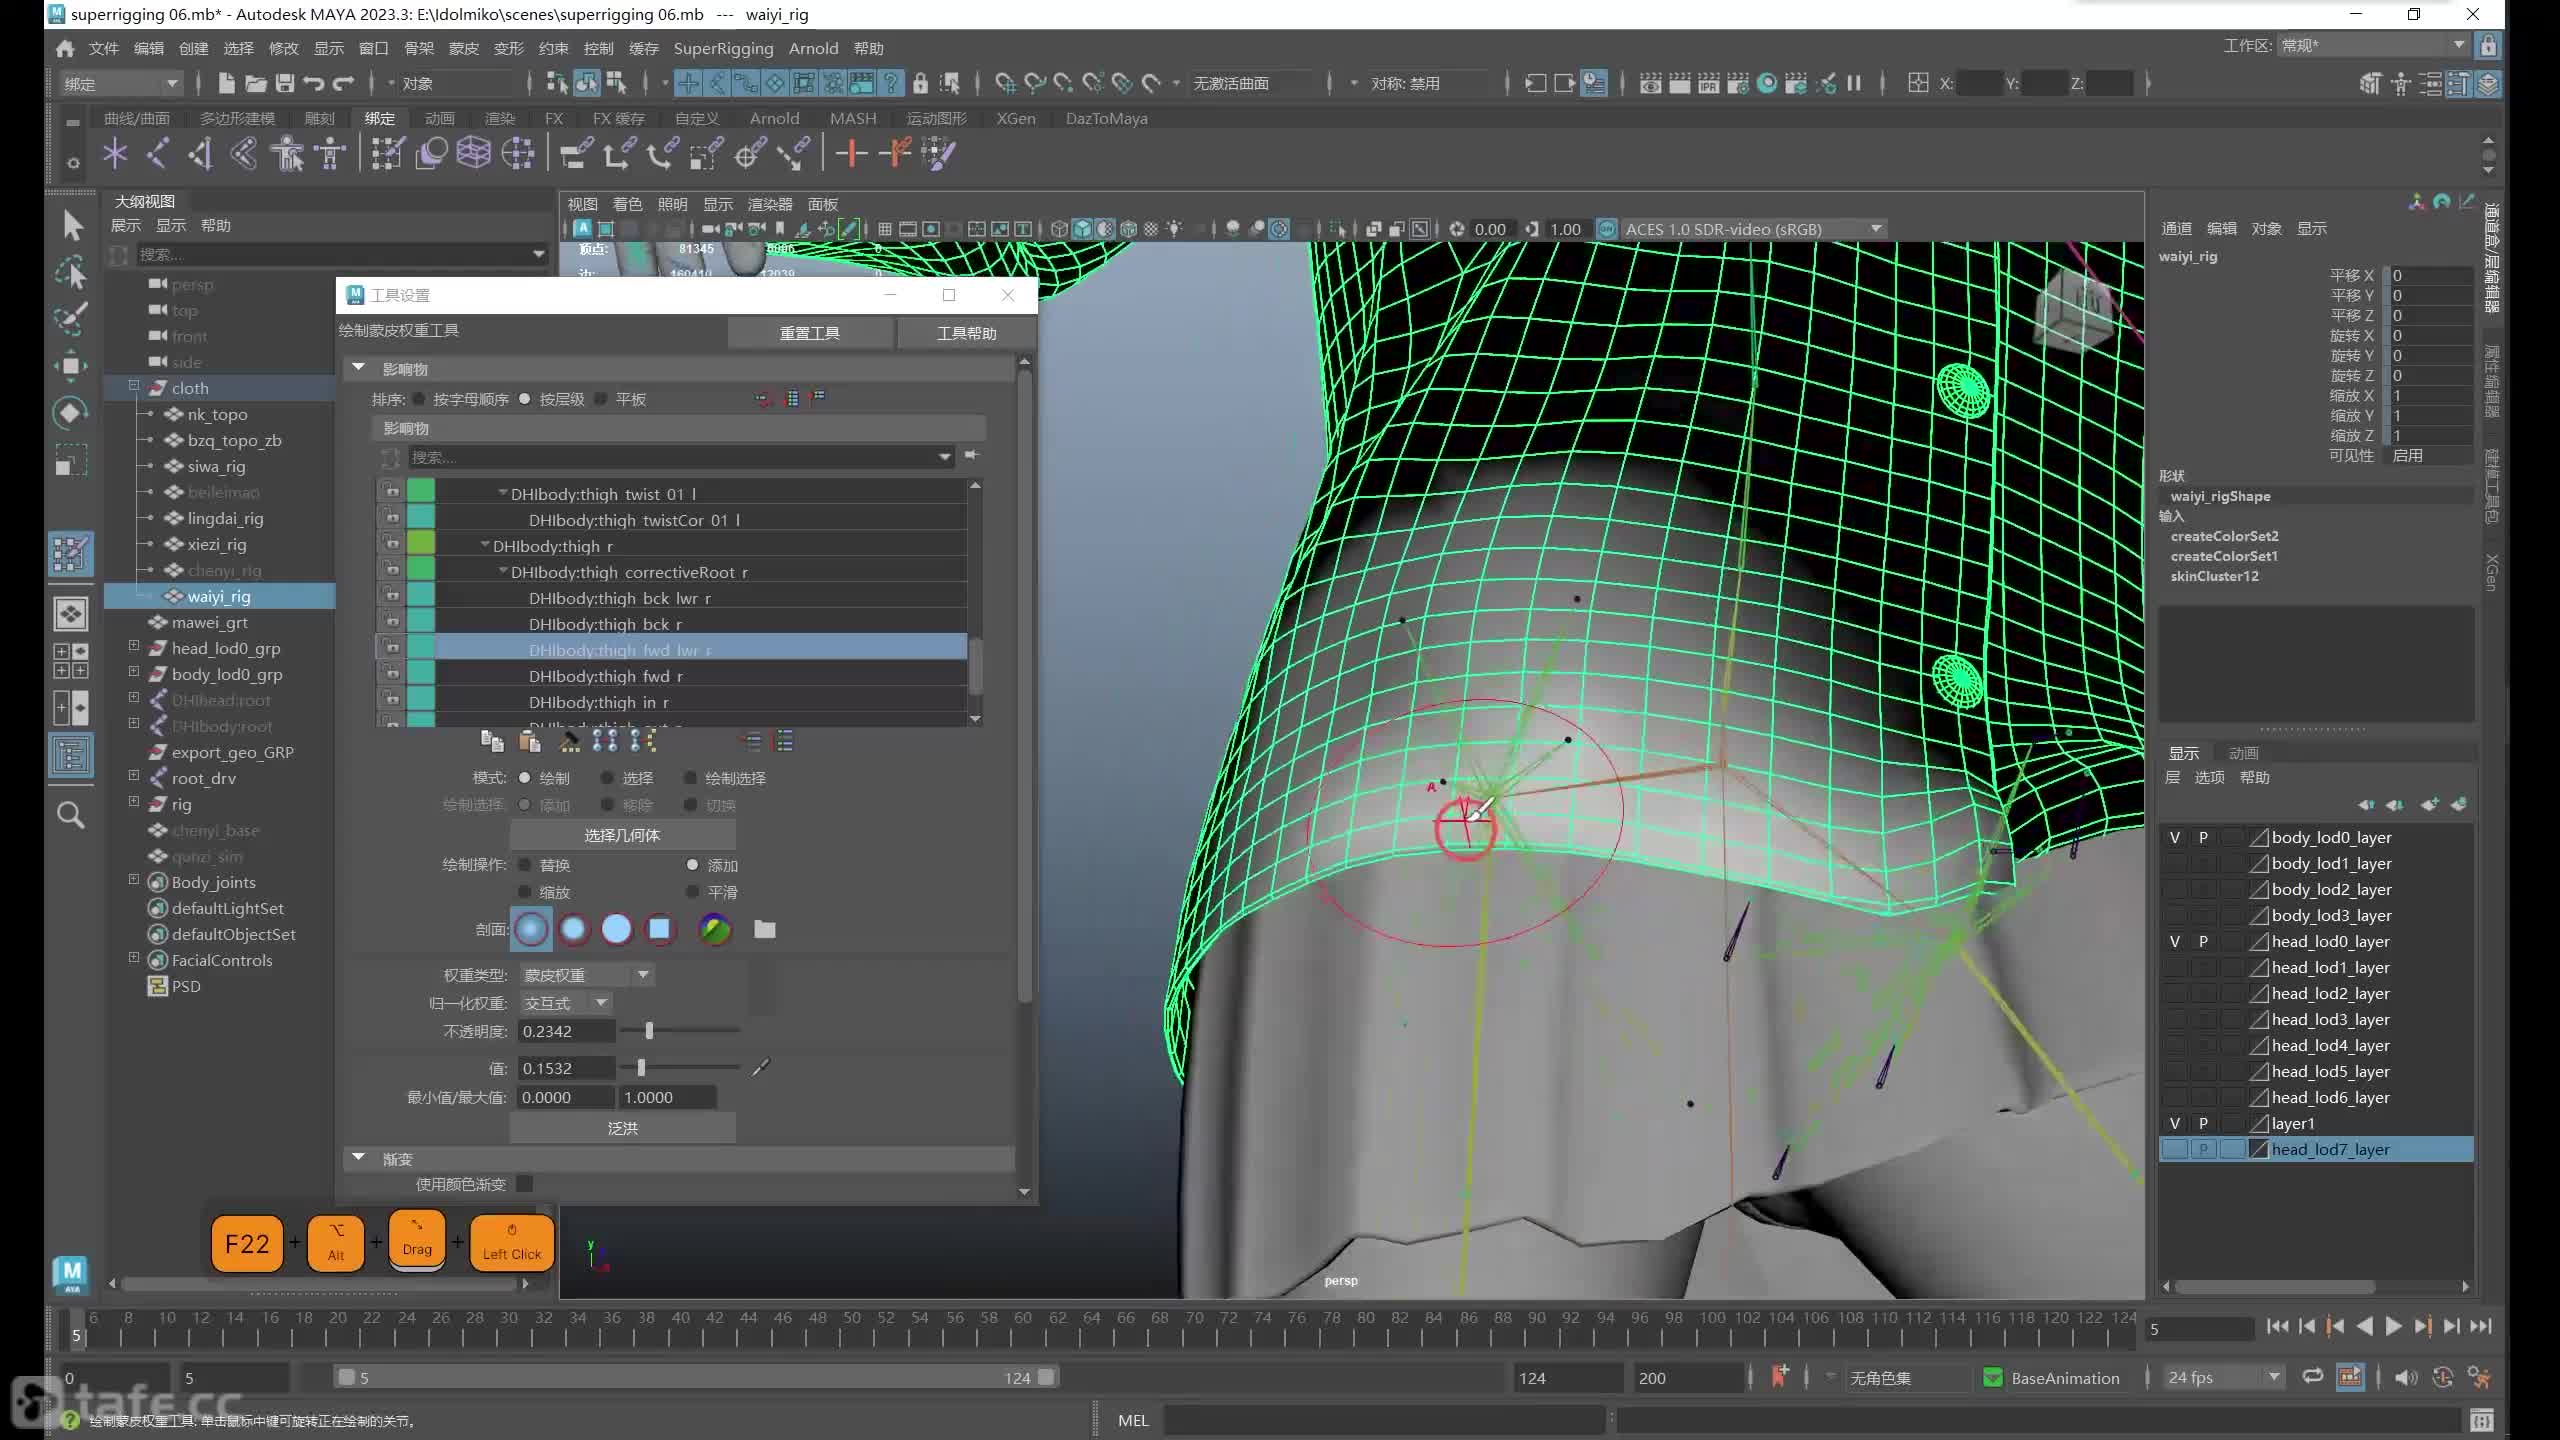Screen dimensions: 2560x1440
Task: Click Copy weights icon in tool settings
Action: coord(492,741)
